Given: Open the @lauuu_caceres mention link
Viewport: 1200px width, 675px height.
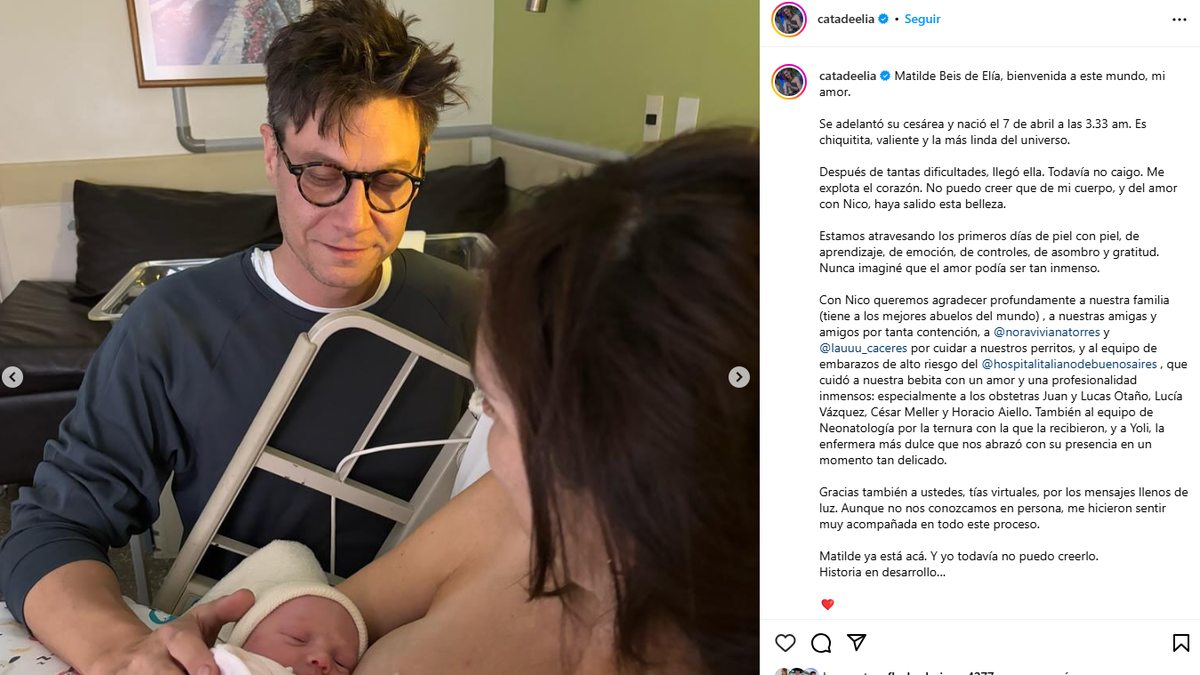Looking at the screenshot, I should coord(863,348).
